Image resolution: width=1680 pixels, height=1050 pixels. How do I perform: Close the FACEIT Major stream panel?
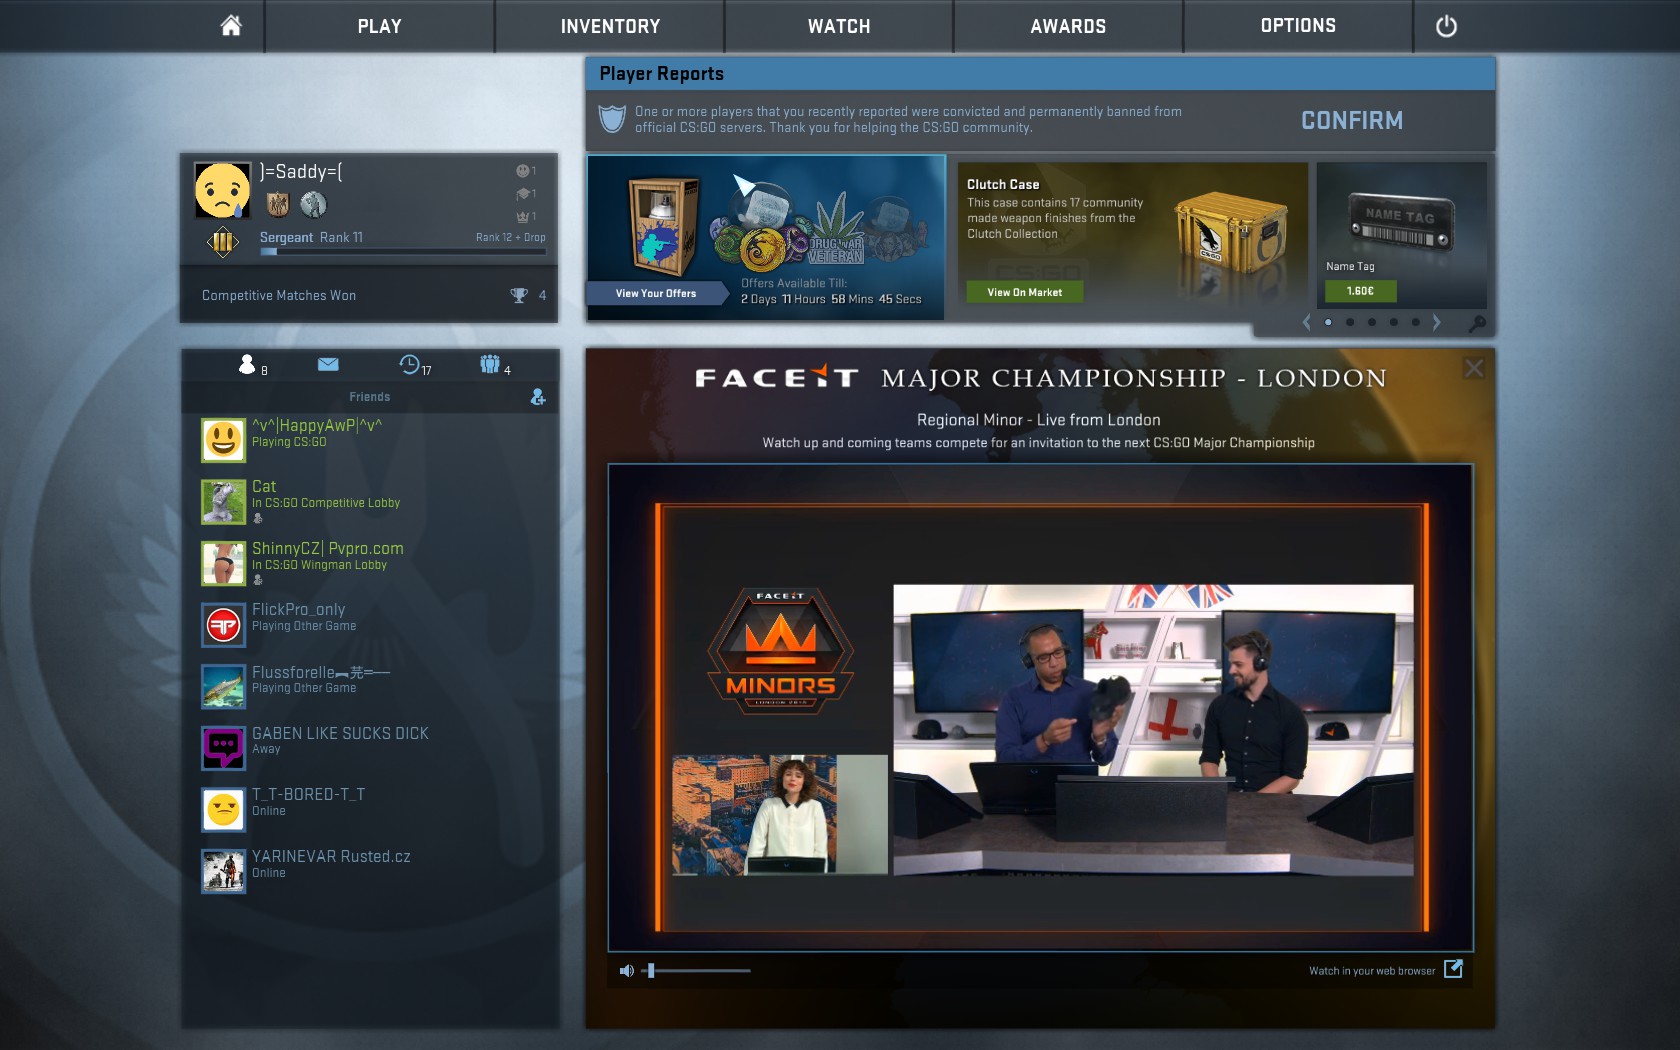pos(1474,368)
